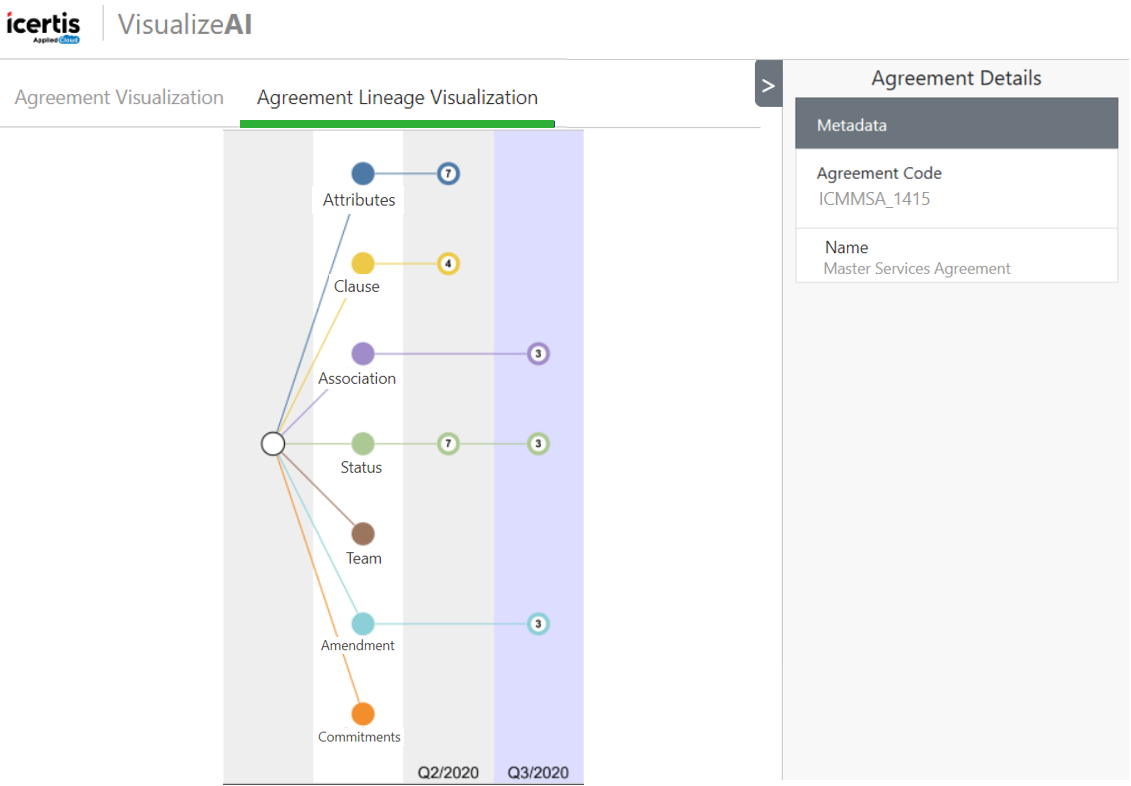Click the purple Association node circle
1131x786 pixels.
[363, 354]
